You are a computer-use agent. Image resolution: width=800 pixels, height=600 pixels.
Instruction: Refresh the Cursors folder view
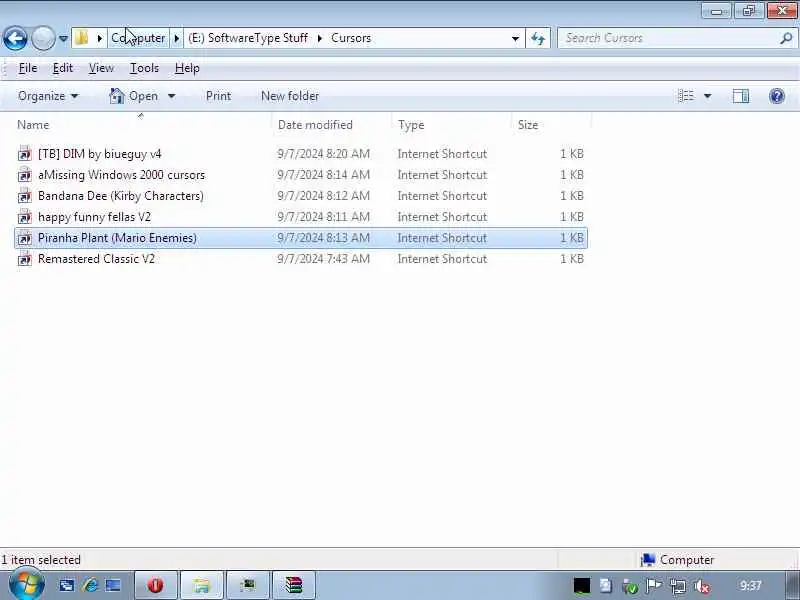pos(538,38)
